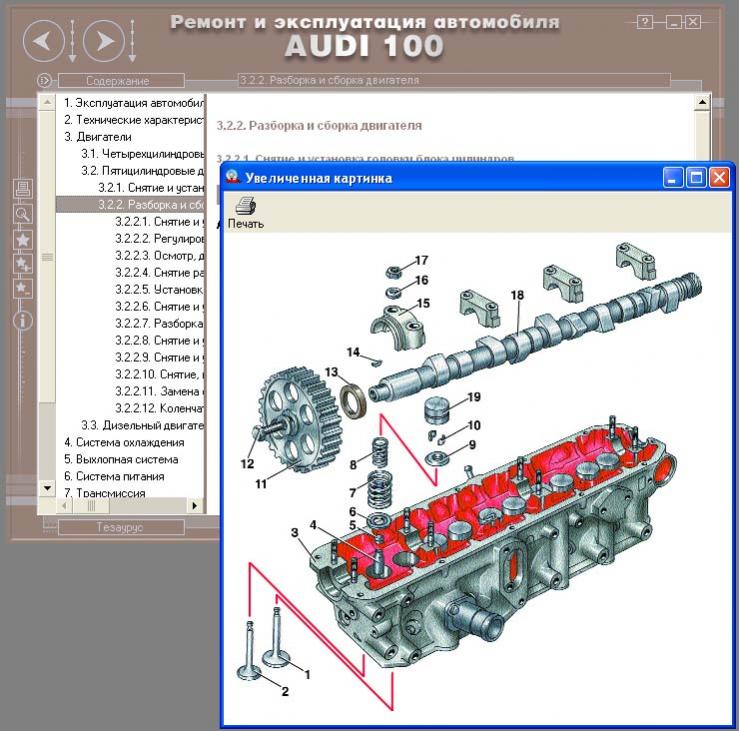Open tree item 3.2.2.11. Замена

coord(159,391)
